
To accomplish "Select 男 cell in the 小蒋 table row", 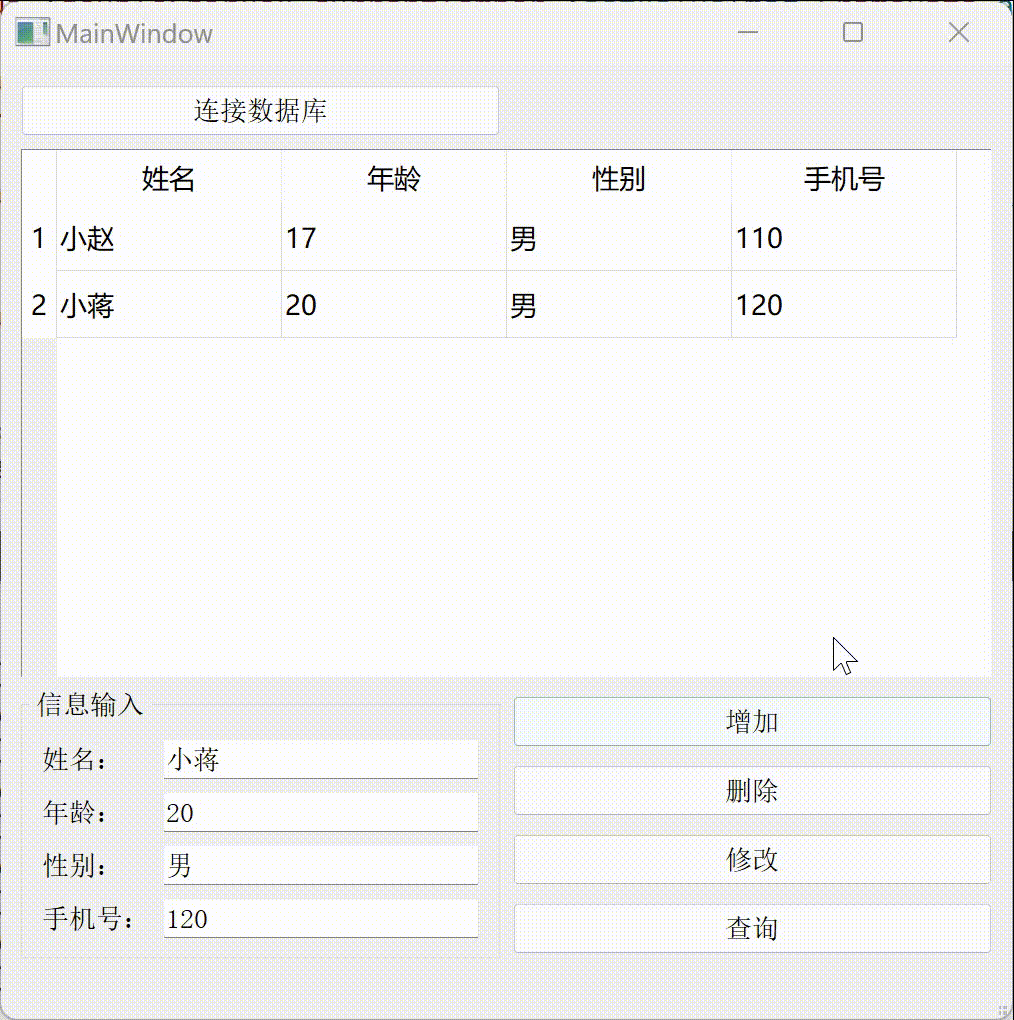I will point(619,304).
